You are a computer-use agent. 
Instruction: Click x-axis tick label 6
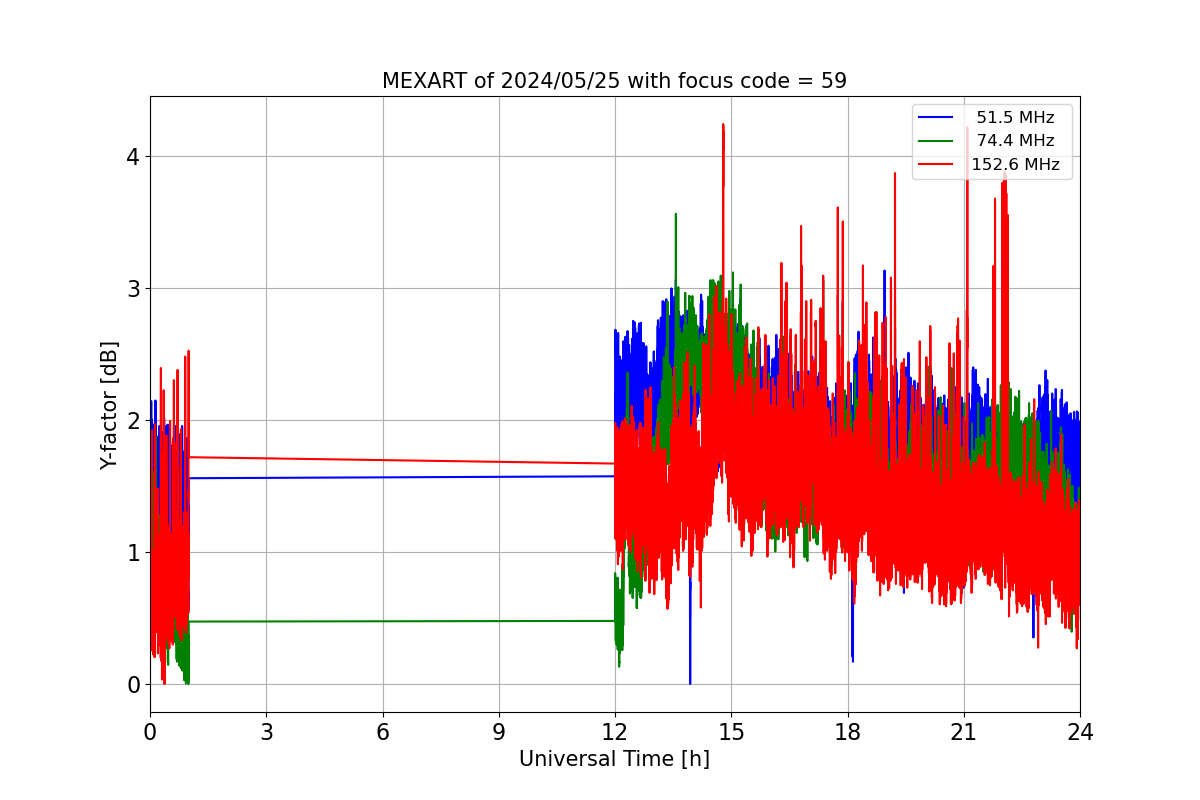coord(382,732)
